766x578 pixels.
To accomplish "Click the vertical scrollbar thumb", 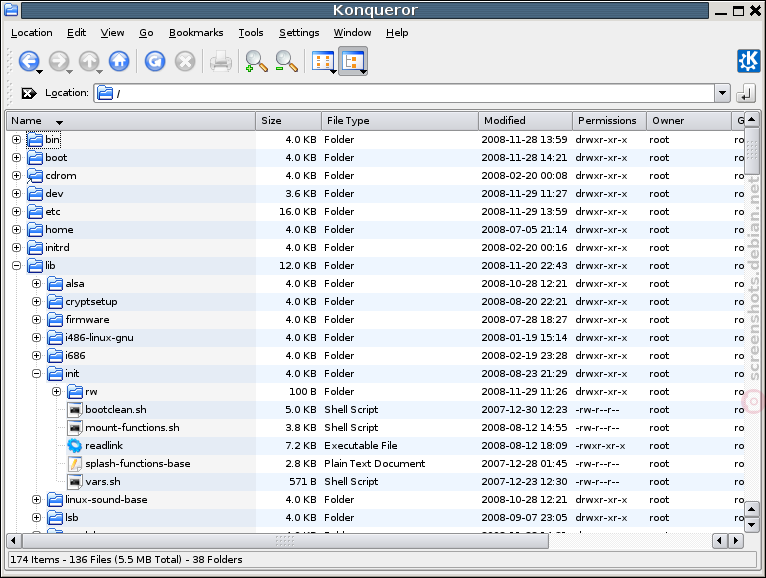I will coord(752,150).
